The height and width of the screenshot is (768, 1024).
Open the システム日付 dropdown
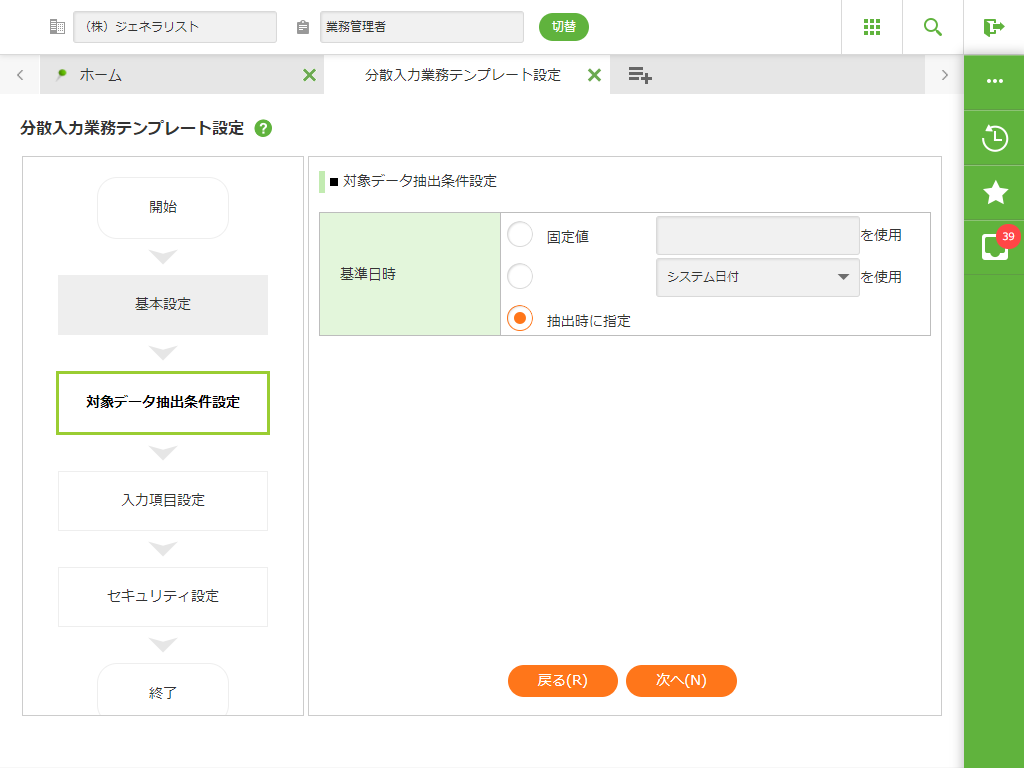point(757,277)
